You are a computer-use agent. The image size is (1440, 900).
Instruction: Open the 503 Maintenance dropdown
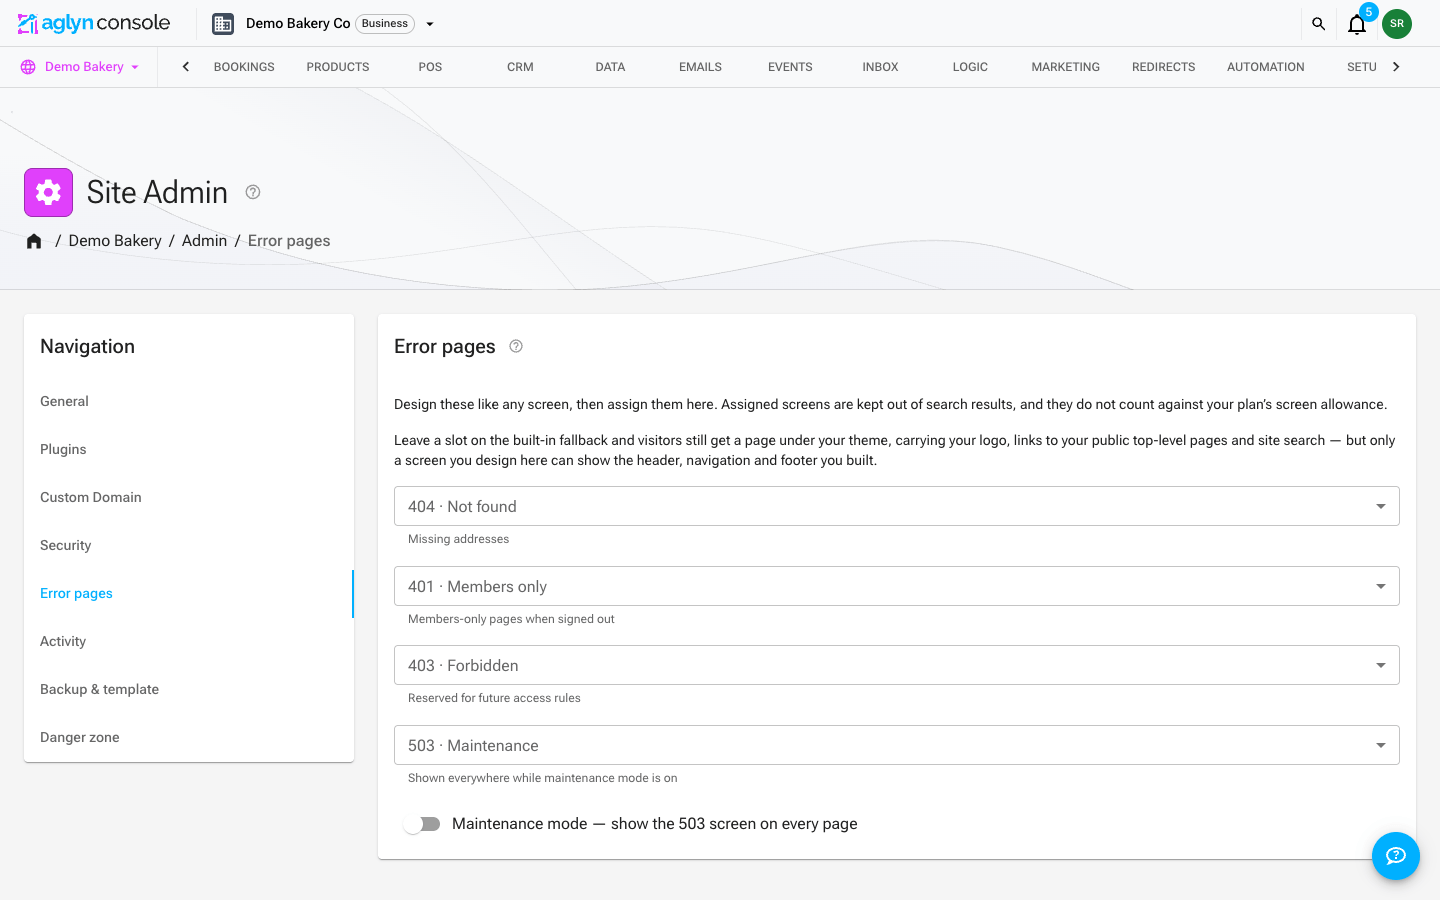(896, 745)
